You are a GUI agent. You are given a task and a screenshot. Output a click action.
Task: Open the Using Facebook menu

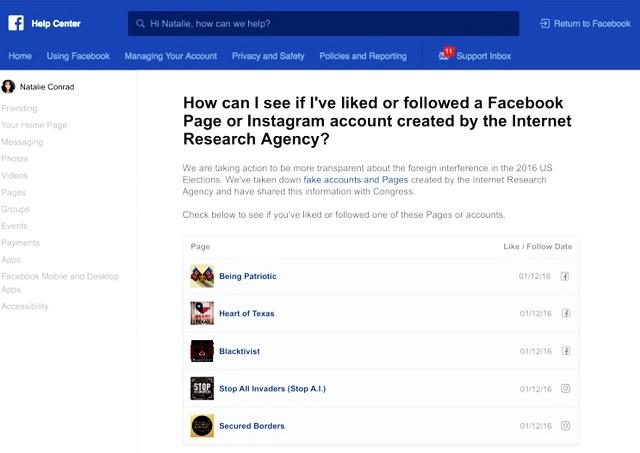coord(78,56)
